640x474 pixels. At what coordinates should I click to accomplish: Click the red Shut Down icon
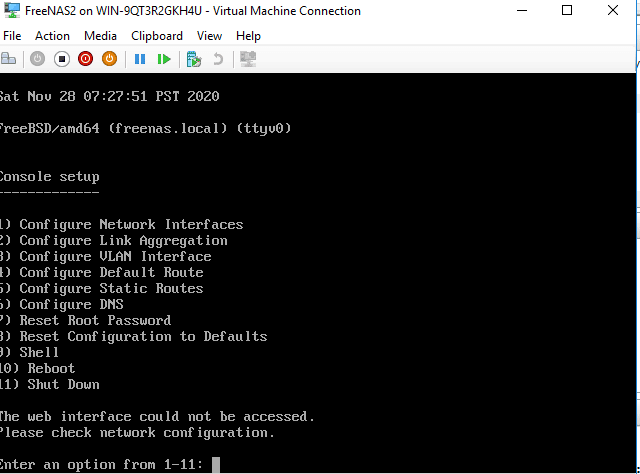85,59
